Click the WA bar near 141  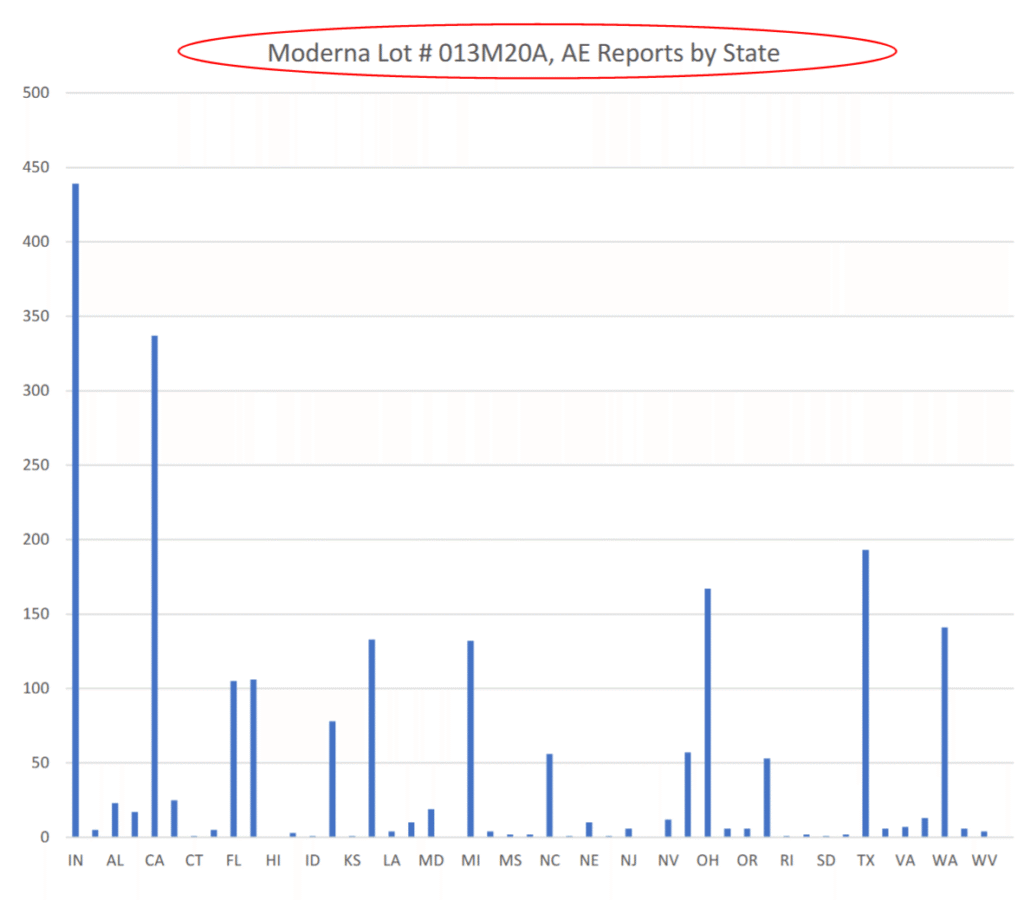[945, 732]
